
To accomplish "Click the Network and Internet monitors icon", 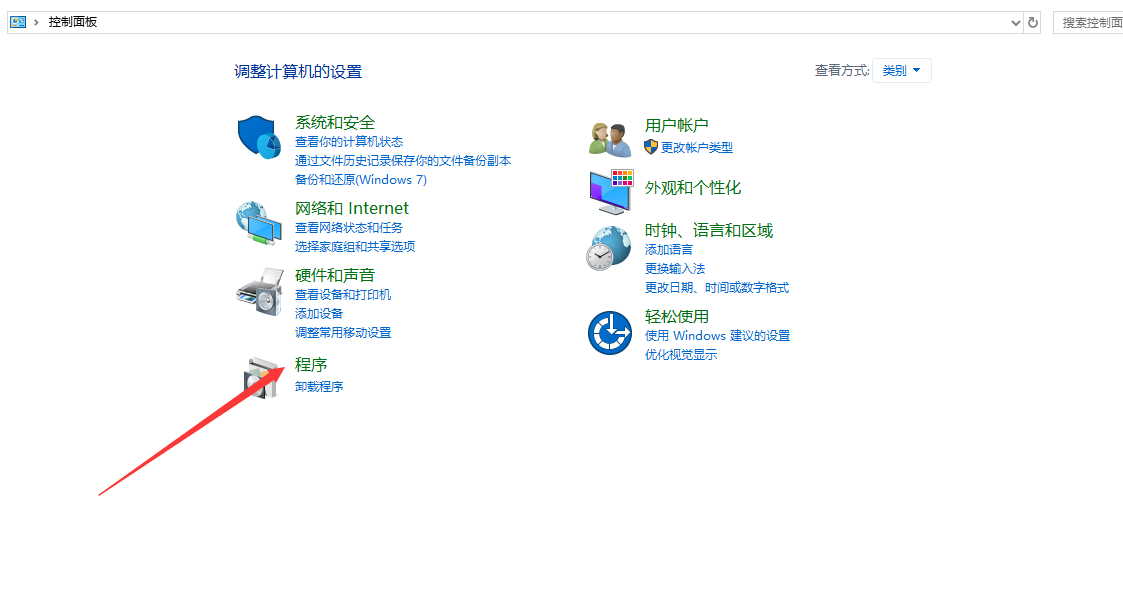I will (x=259, y=224).
